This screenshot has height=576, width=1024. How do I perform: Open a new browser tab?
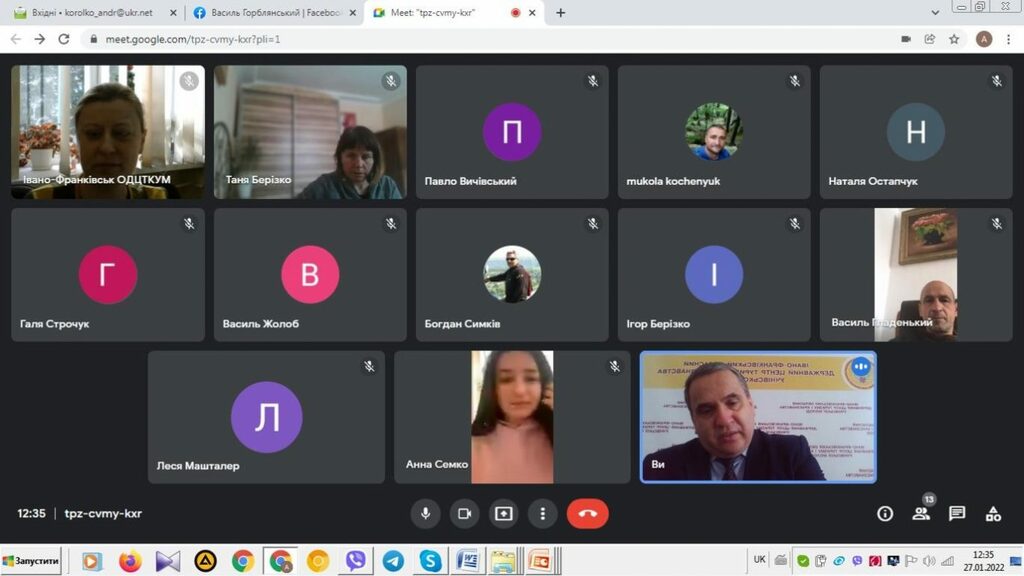[560, 13]
